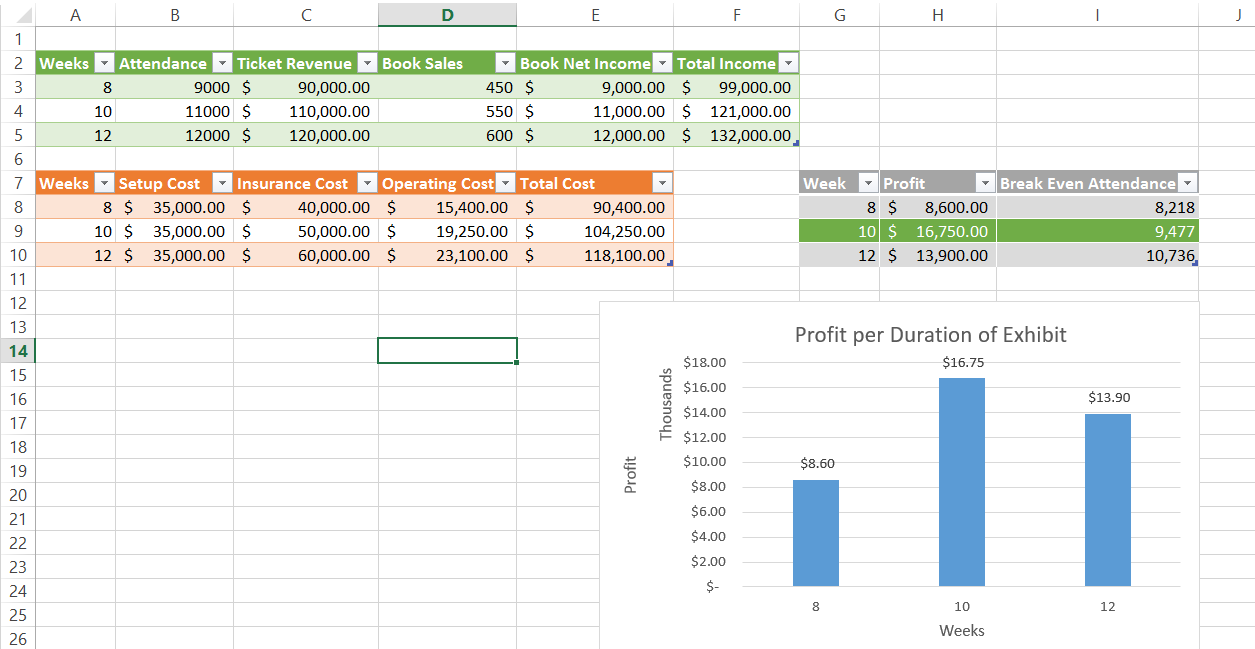Open the Profit column filter dropdown
This screenshot has height=649, width=1255.
(x=985, y=184)
